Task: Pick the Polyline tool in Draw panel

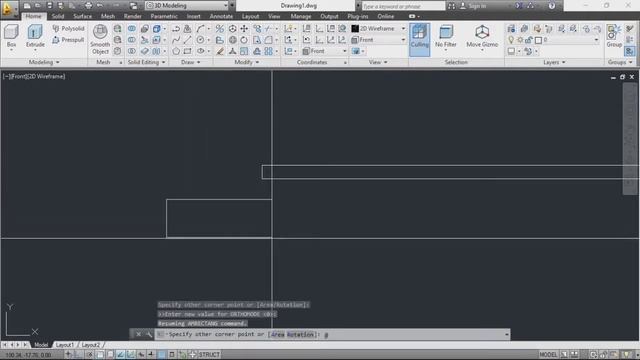Action: click(x=176, y=29)
